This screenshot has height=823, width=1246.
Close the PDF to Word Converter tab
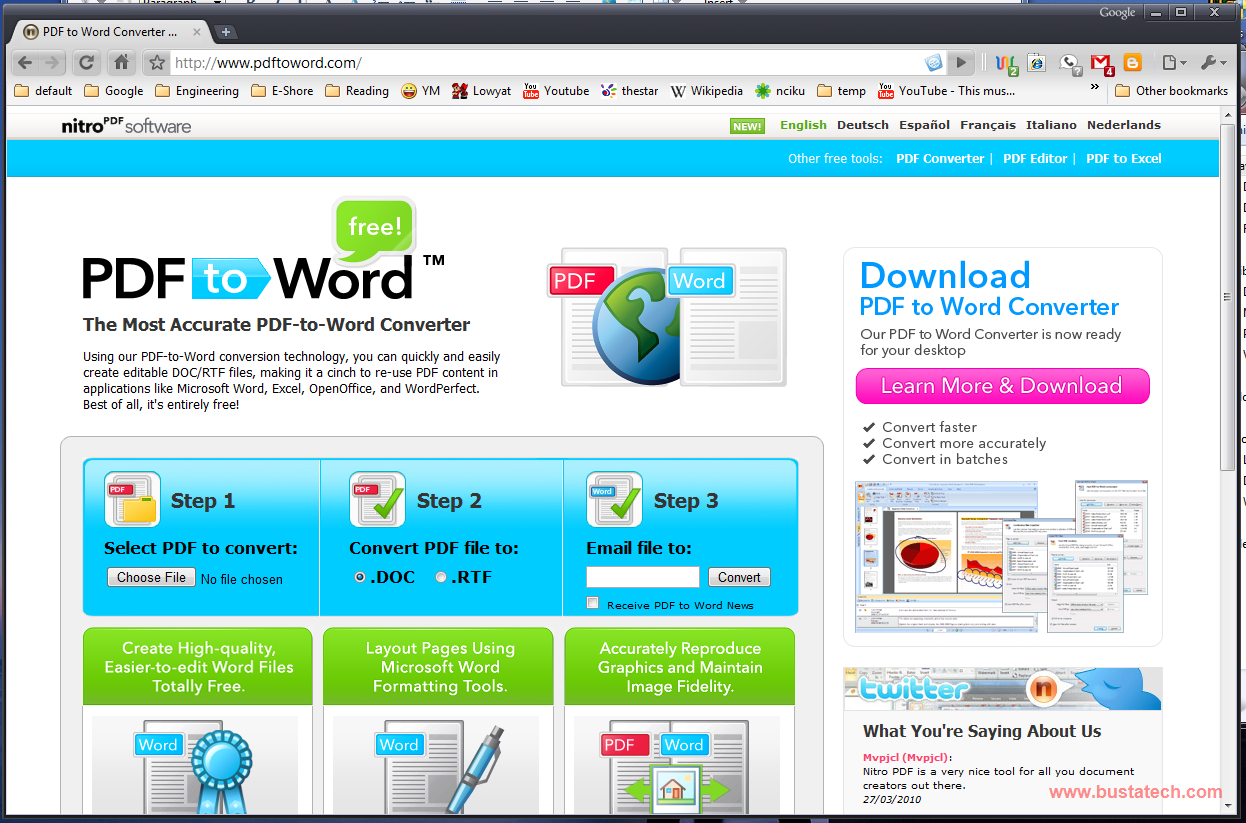[197, 32]
